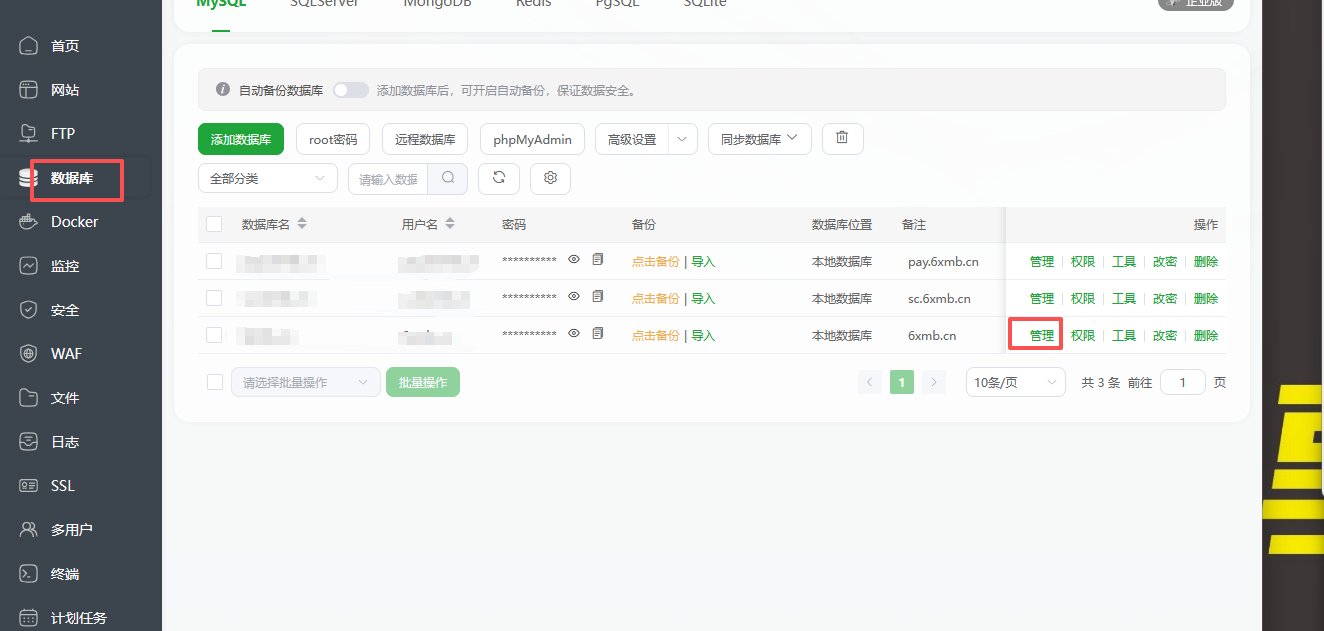This screenshot has height=631, width=1324.
Task: Show password for sc.6xmb.cn database
Action: (x=574, y=297)
